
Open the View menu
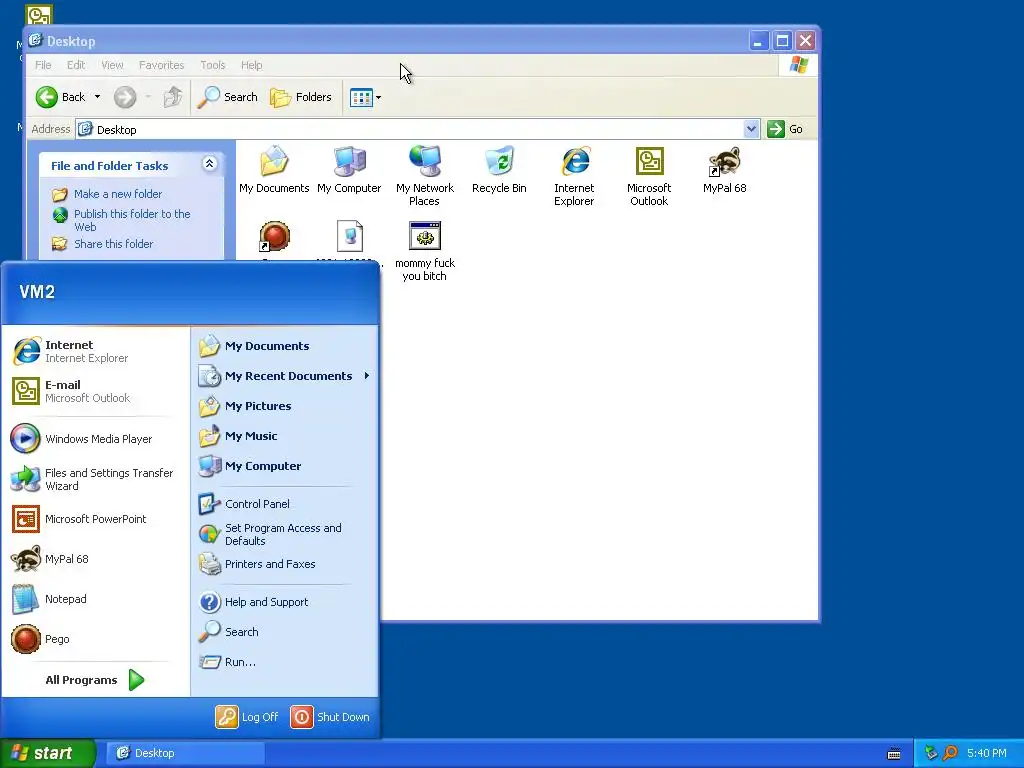[112, 65]
